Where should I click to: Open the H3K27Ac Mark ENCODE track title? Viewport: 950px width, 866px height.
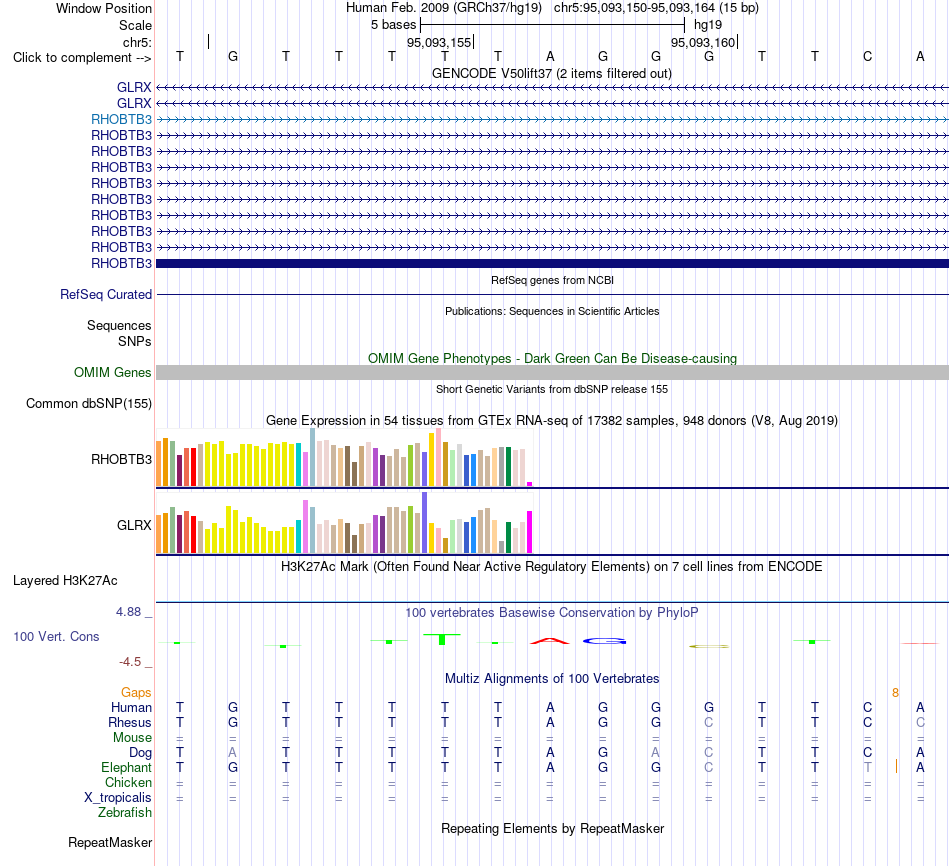[x=552, y=567]
